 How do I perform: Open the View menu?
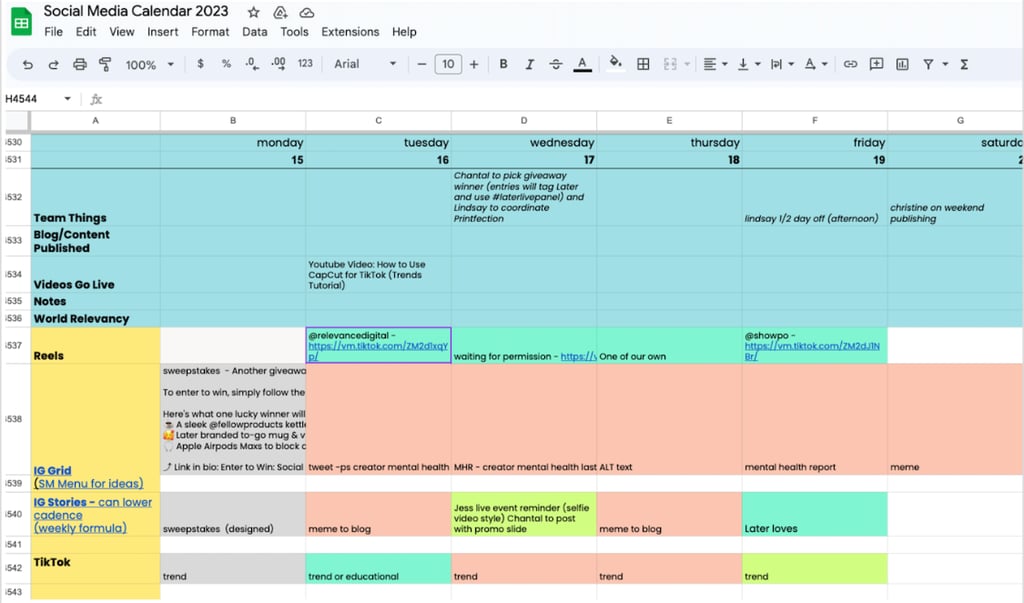point(121,31)
